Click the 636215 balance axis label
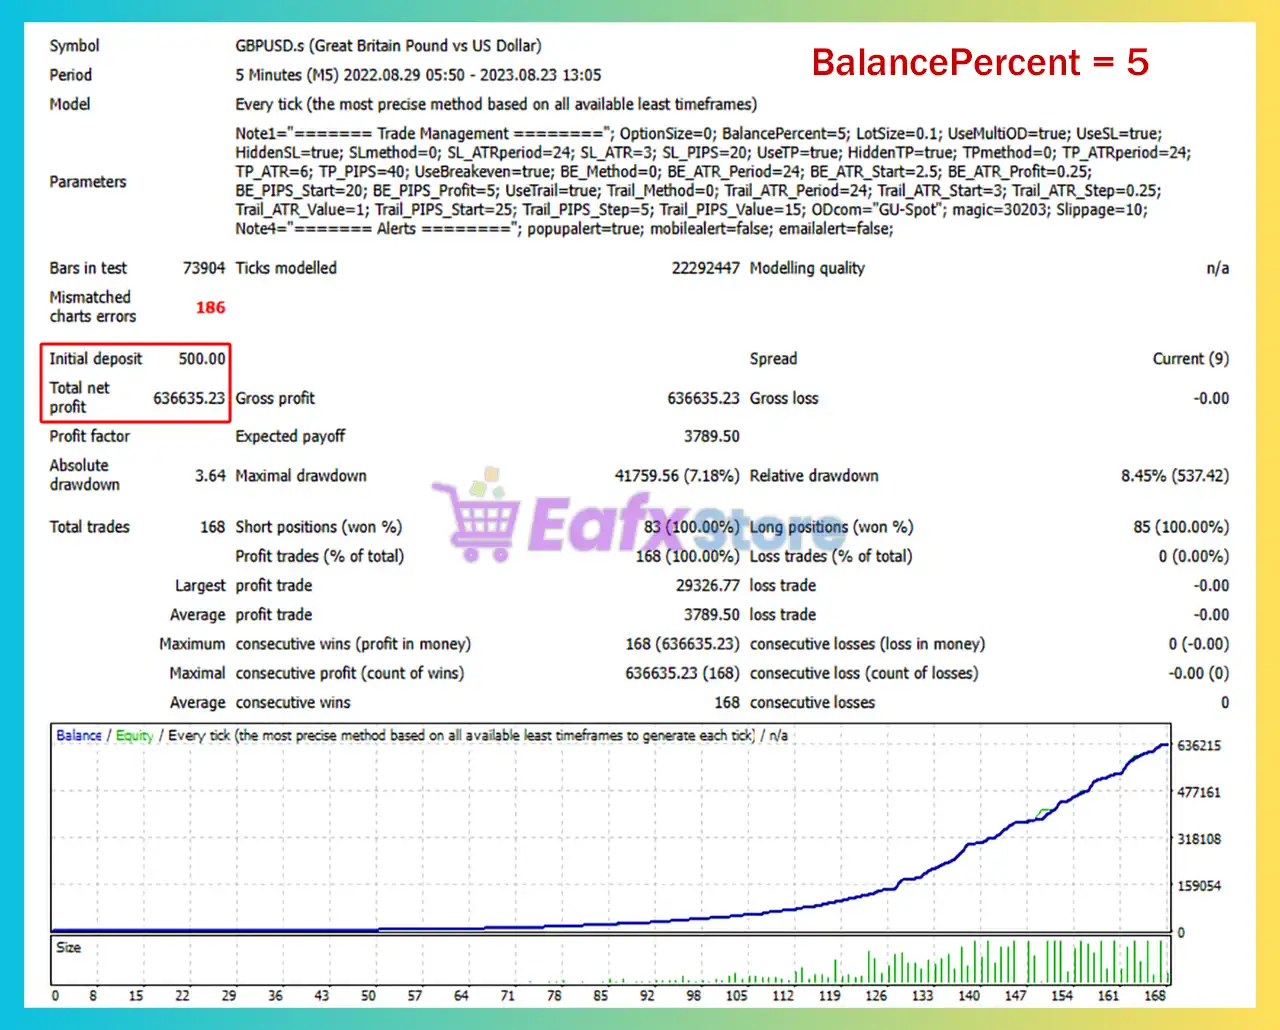The width and height of the screenshot is (1280, 1030). click(1198, 746)
